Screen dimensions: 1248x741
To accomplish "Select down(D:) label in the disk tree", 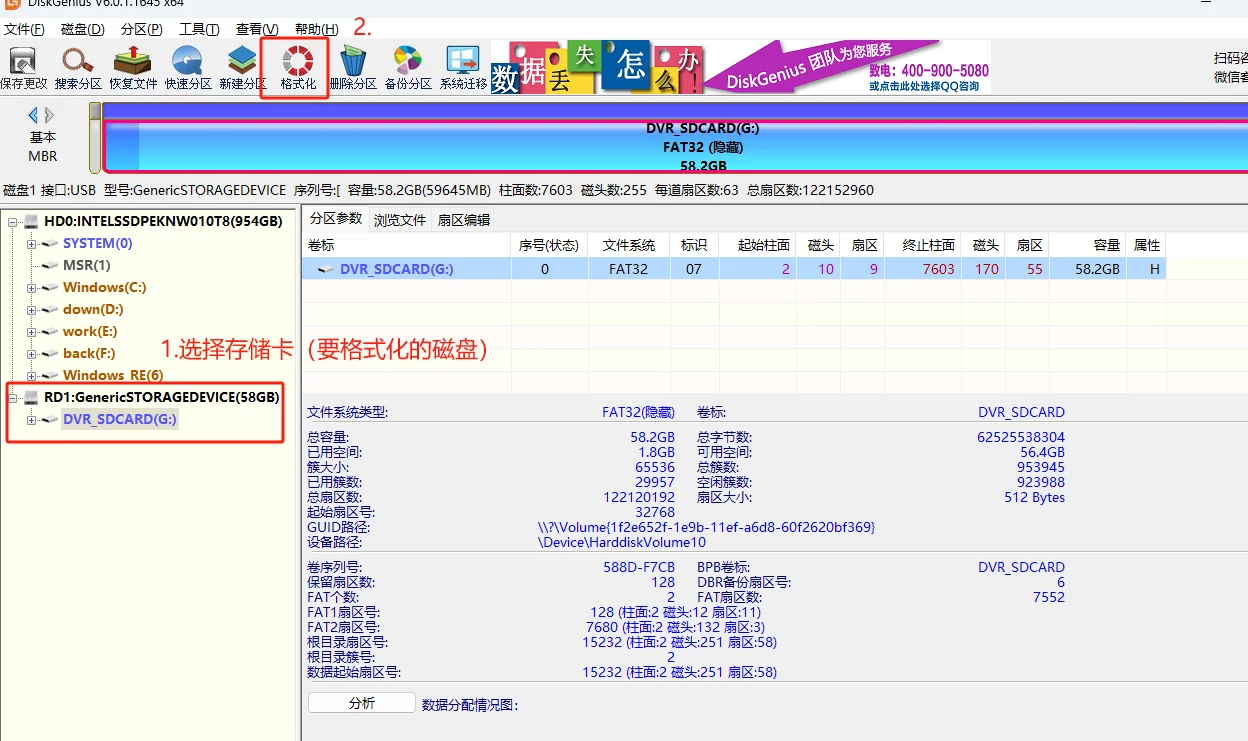I will tap(93, 309).
